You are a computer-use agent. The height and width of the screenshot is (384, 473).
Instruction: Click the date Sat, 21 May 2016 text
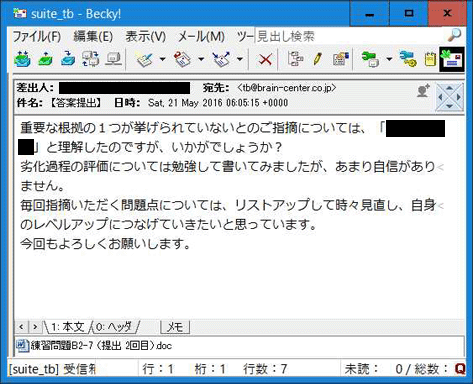point(218,103)
